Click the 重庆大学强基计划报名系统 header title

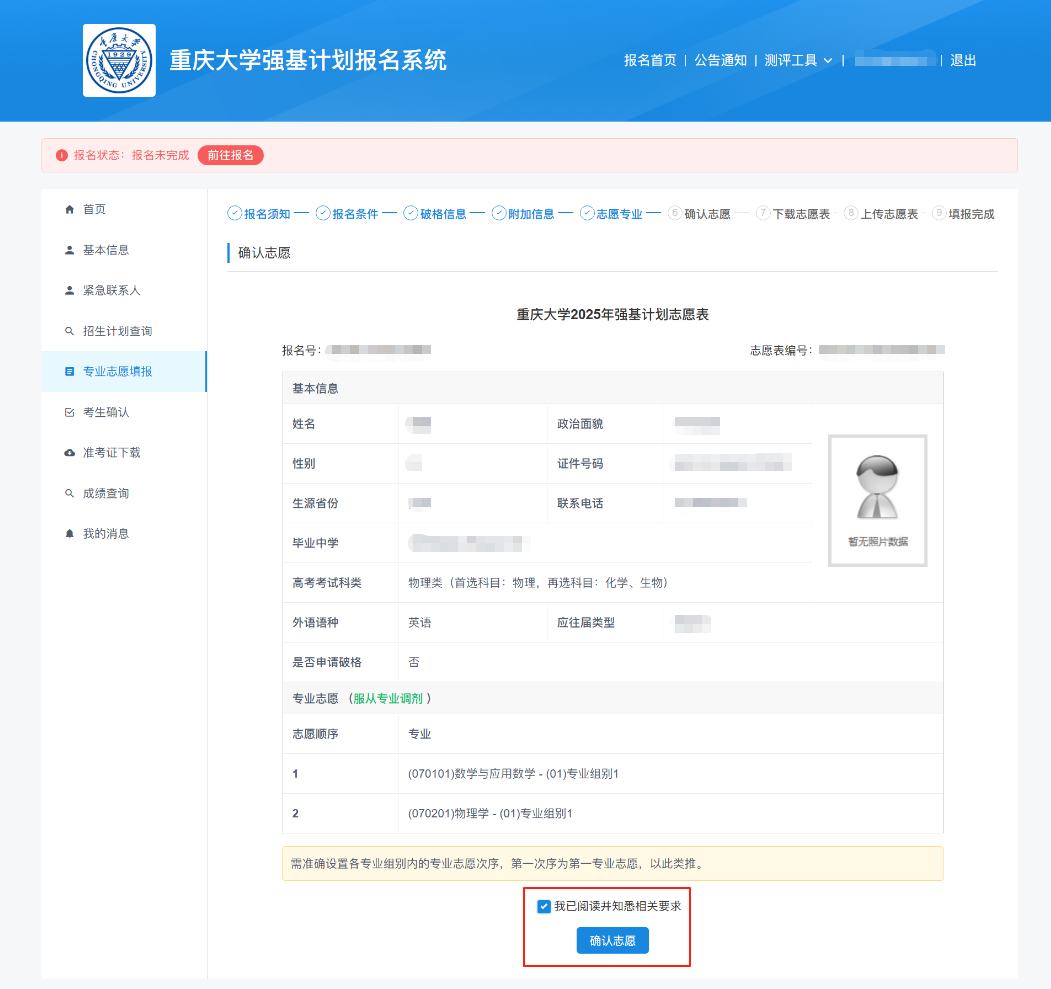[308, 60]
